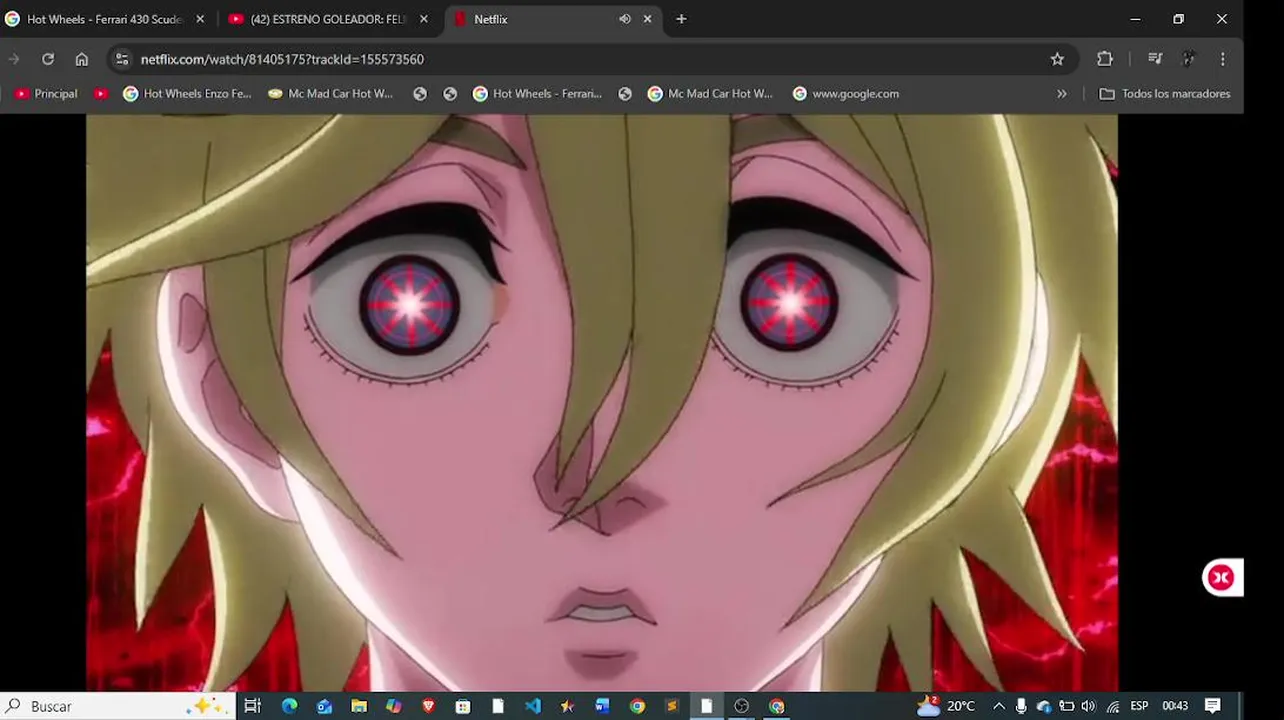
Task: Switch to the ESTRENO GOLEADOR YouTube tab
Action: point(327,19)
